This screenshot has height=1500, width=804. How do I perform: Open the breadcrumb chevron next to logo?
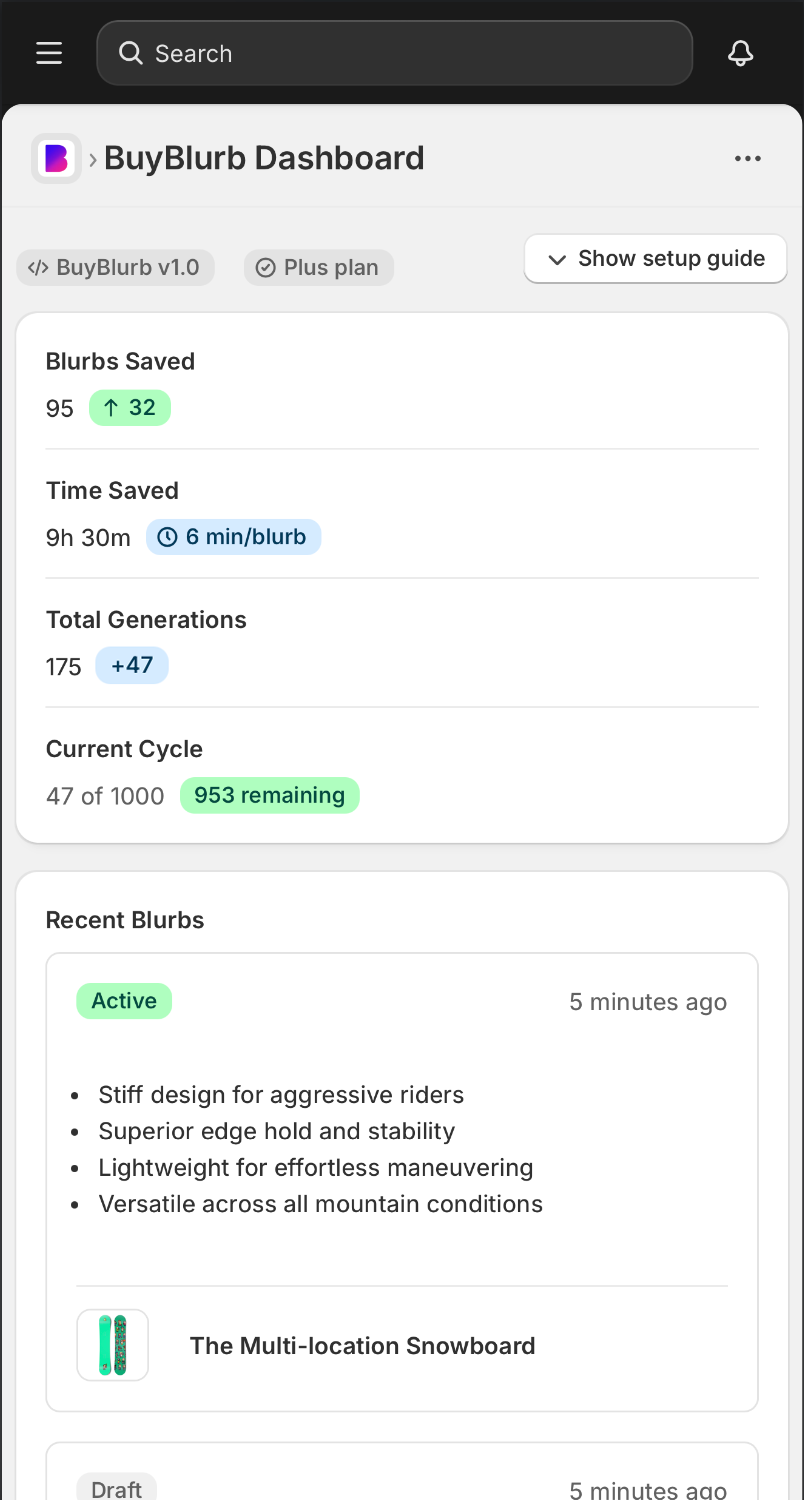click(91, 158)
